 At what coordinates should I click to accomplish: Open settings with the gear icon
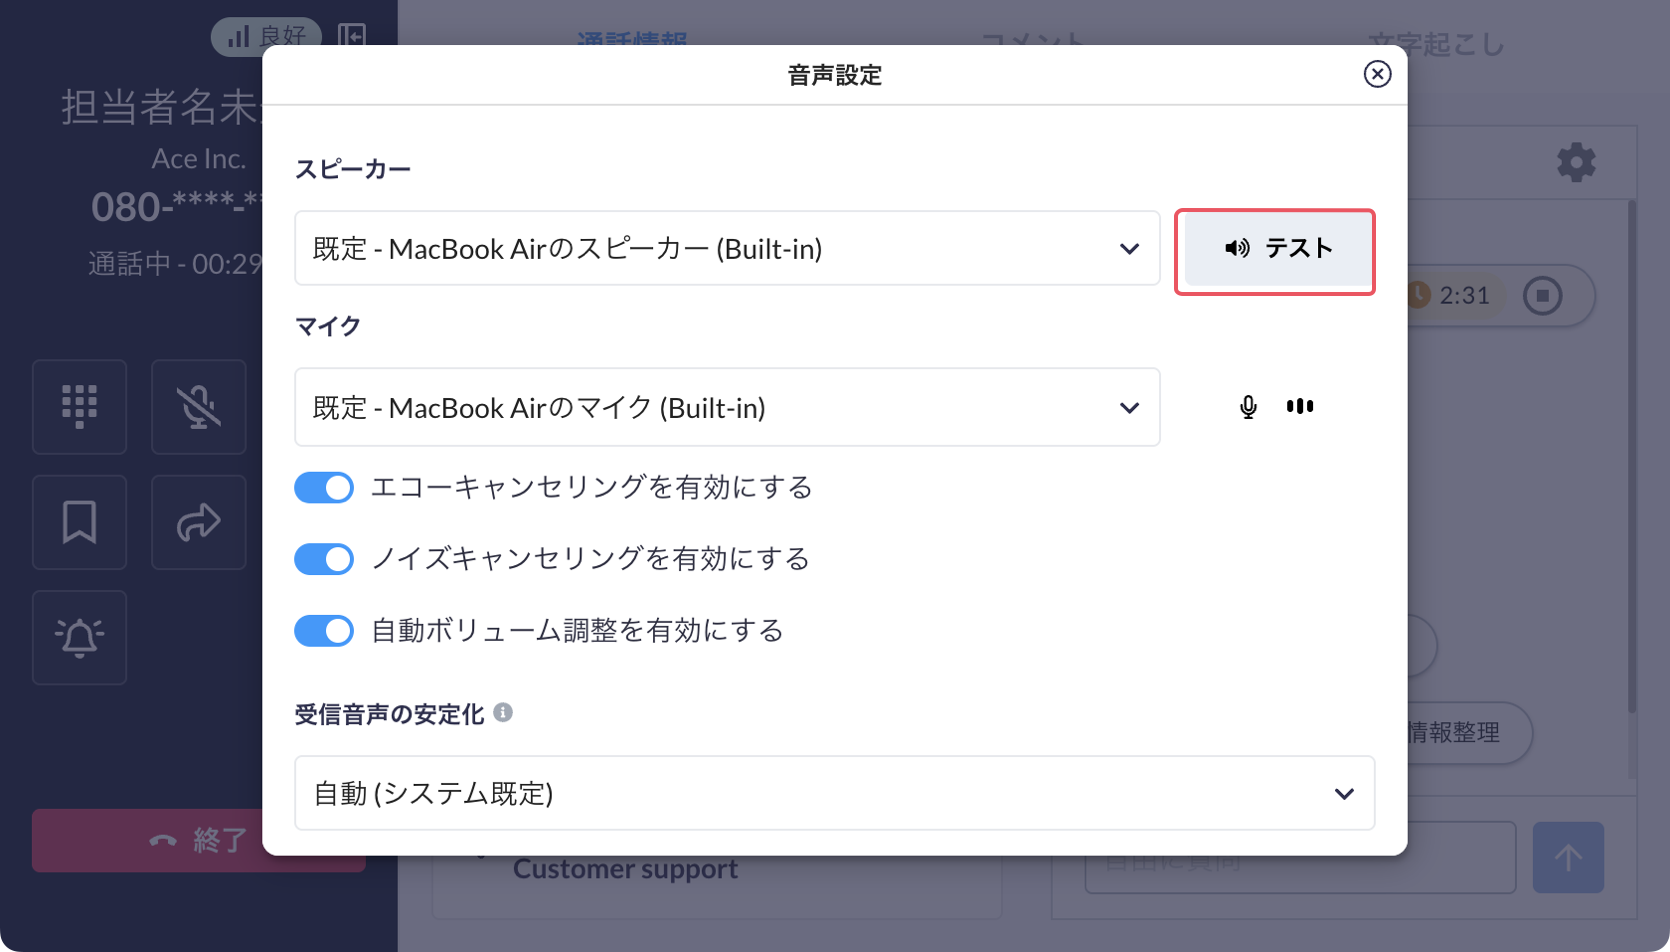[x=1576, y=162]
